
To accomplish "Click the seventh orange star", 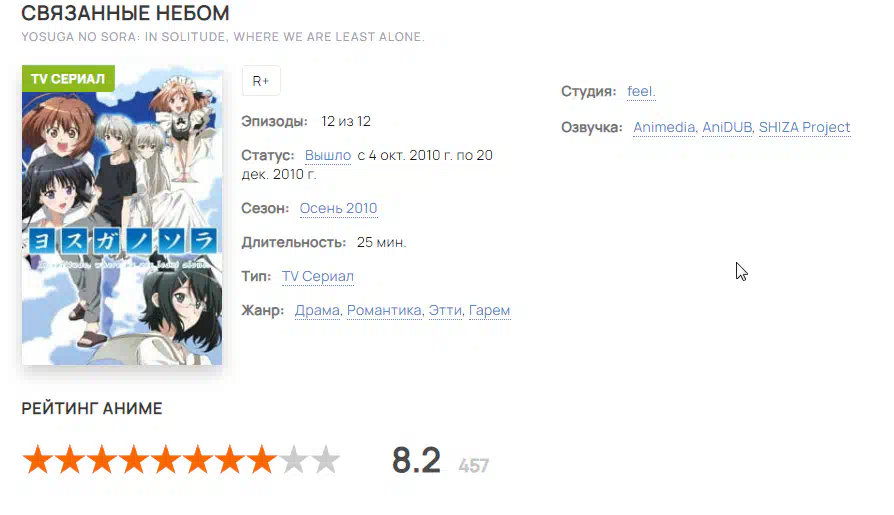I will tap(230, 460).
